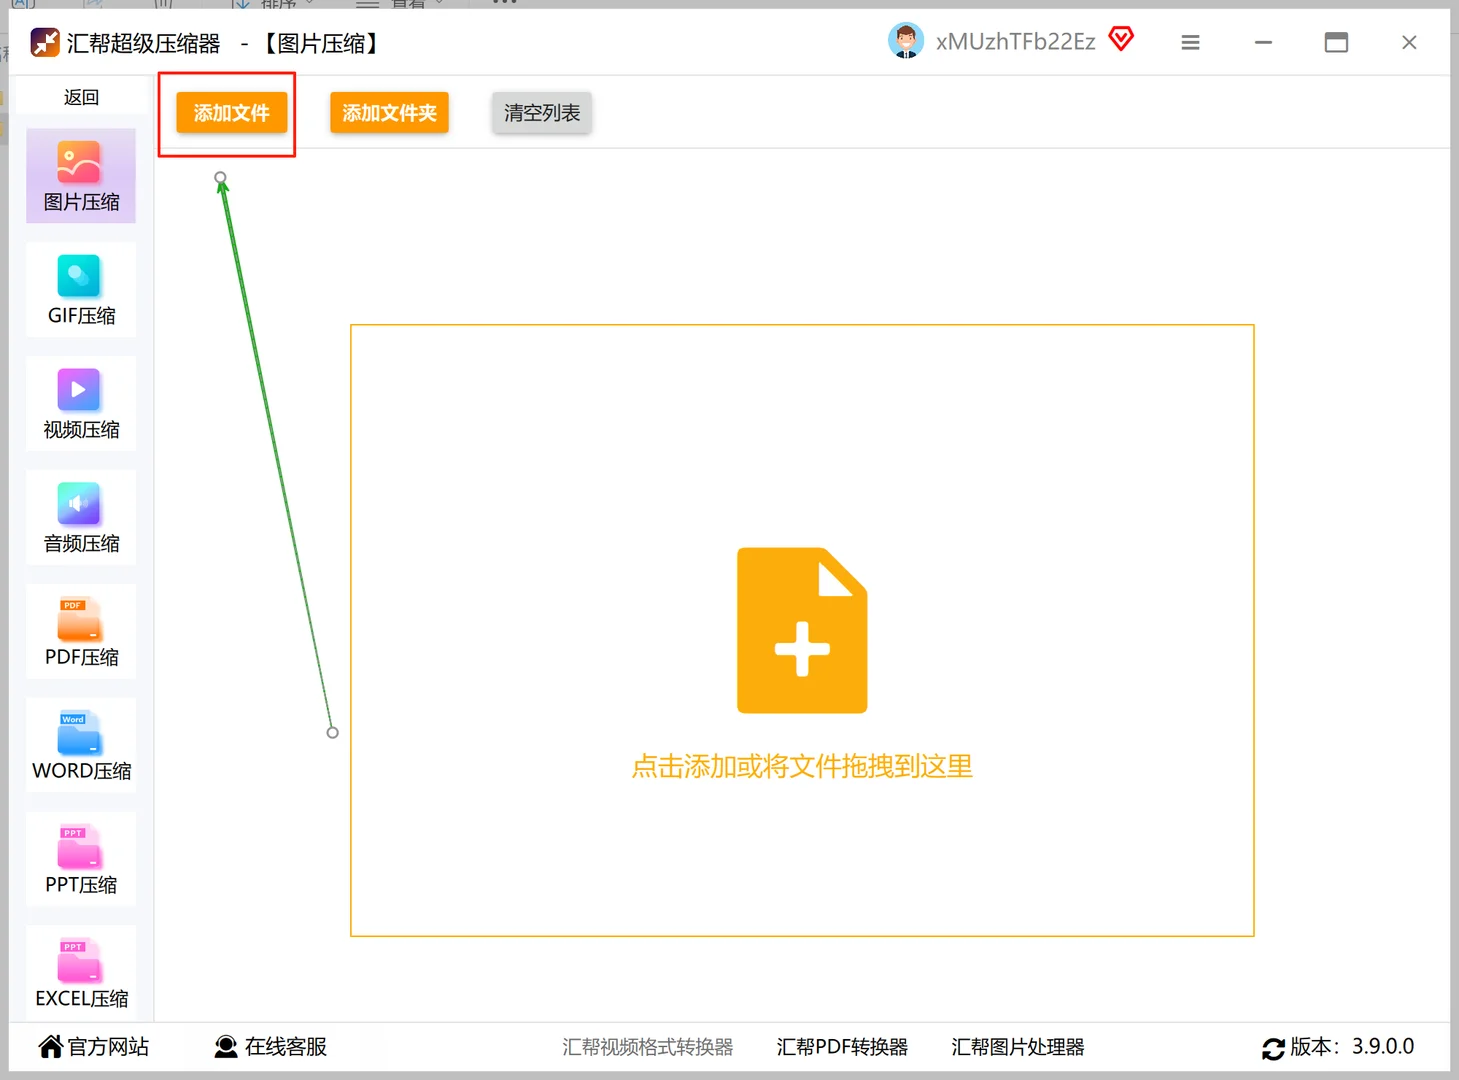Click the 添加文件夹 add folder button
Screen dimensions: 1459x1080
(x=389, y=113)
